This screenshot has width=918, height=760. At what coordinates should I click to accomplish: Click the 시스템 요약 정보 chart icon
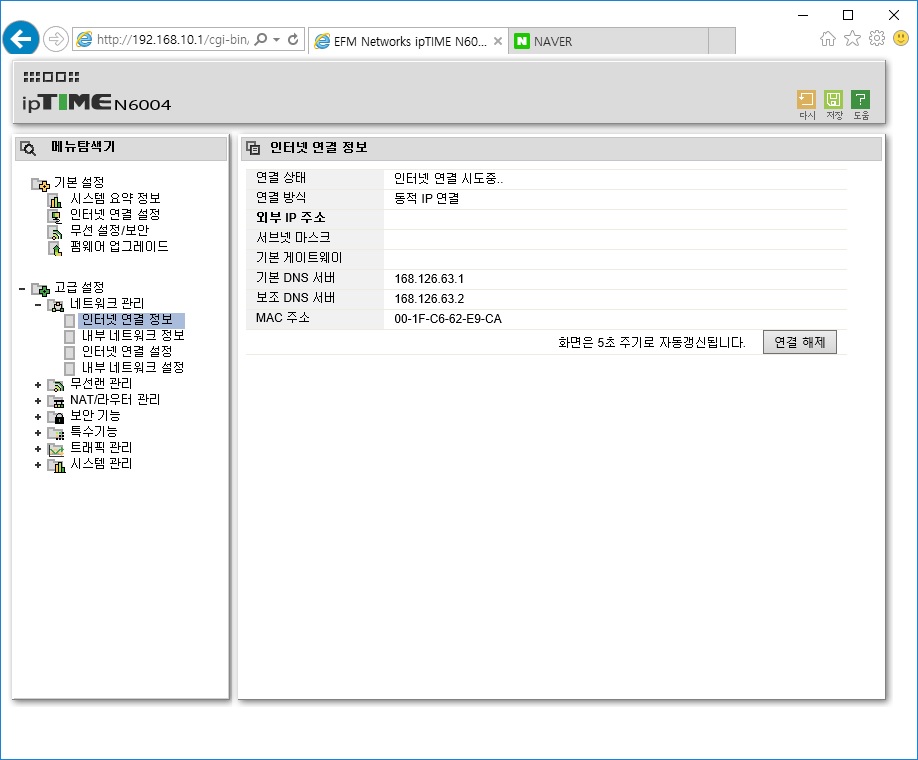(55, 200)
